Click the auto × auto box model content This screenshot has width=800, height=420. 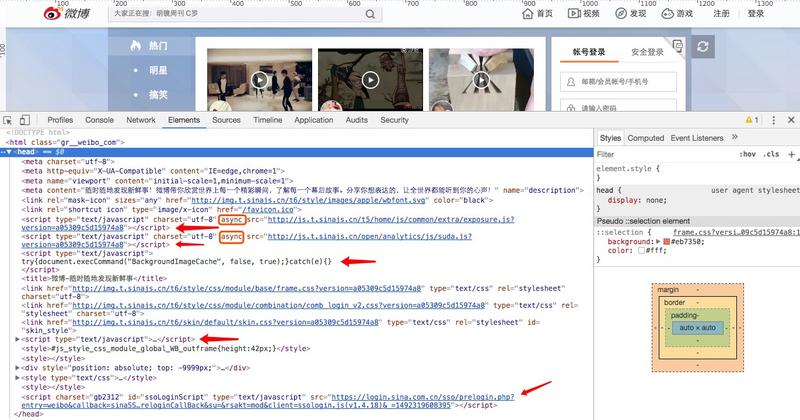[x=697, y=328]
